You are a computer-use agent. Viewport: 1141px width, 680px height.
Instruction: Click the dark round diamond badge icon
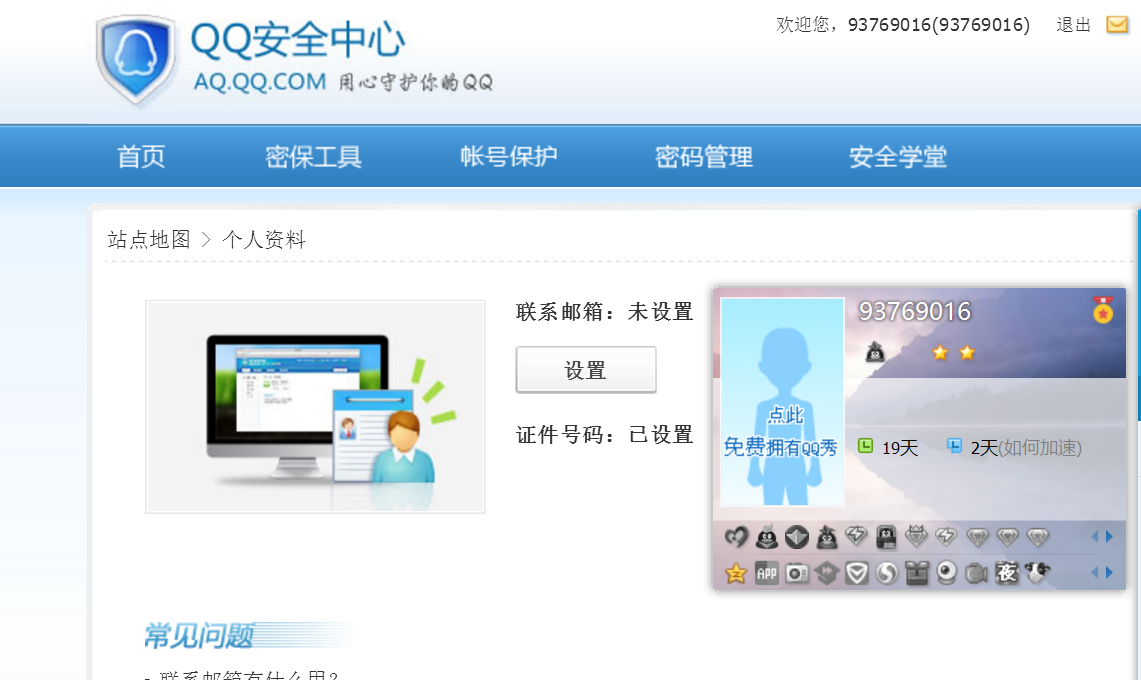(797, 537)
